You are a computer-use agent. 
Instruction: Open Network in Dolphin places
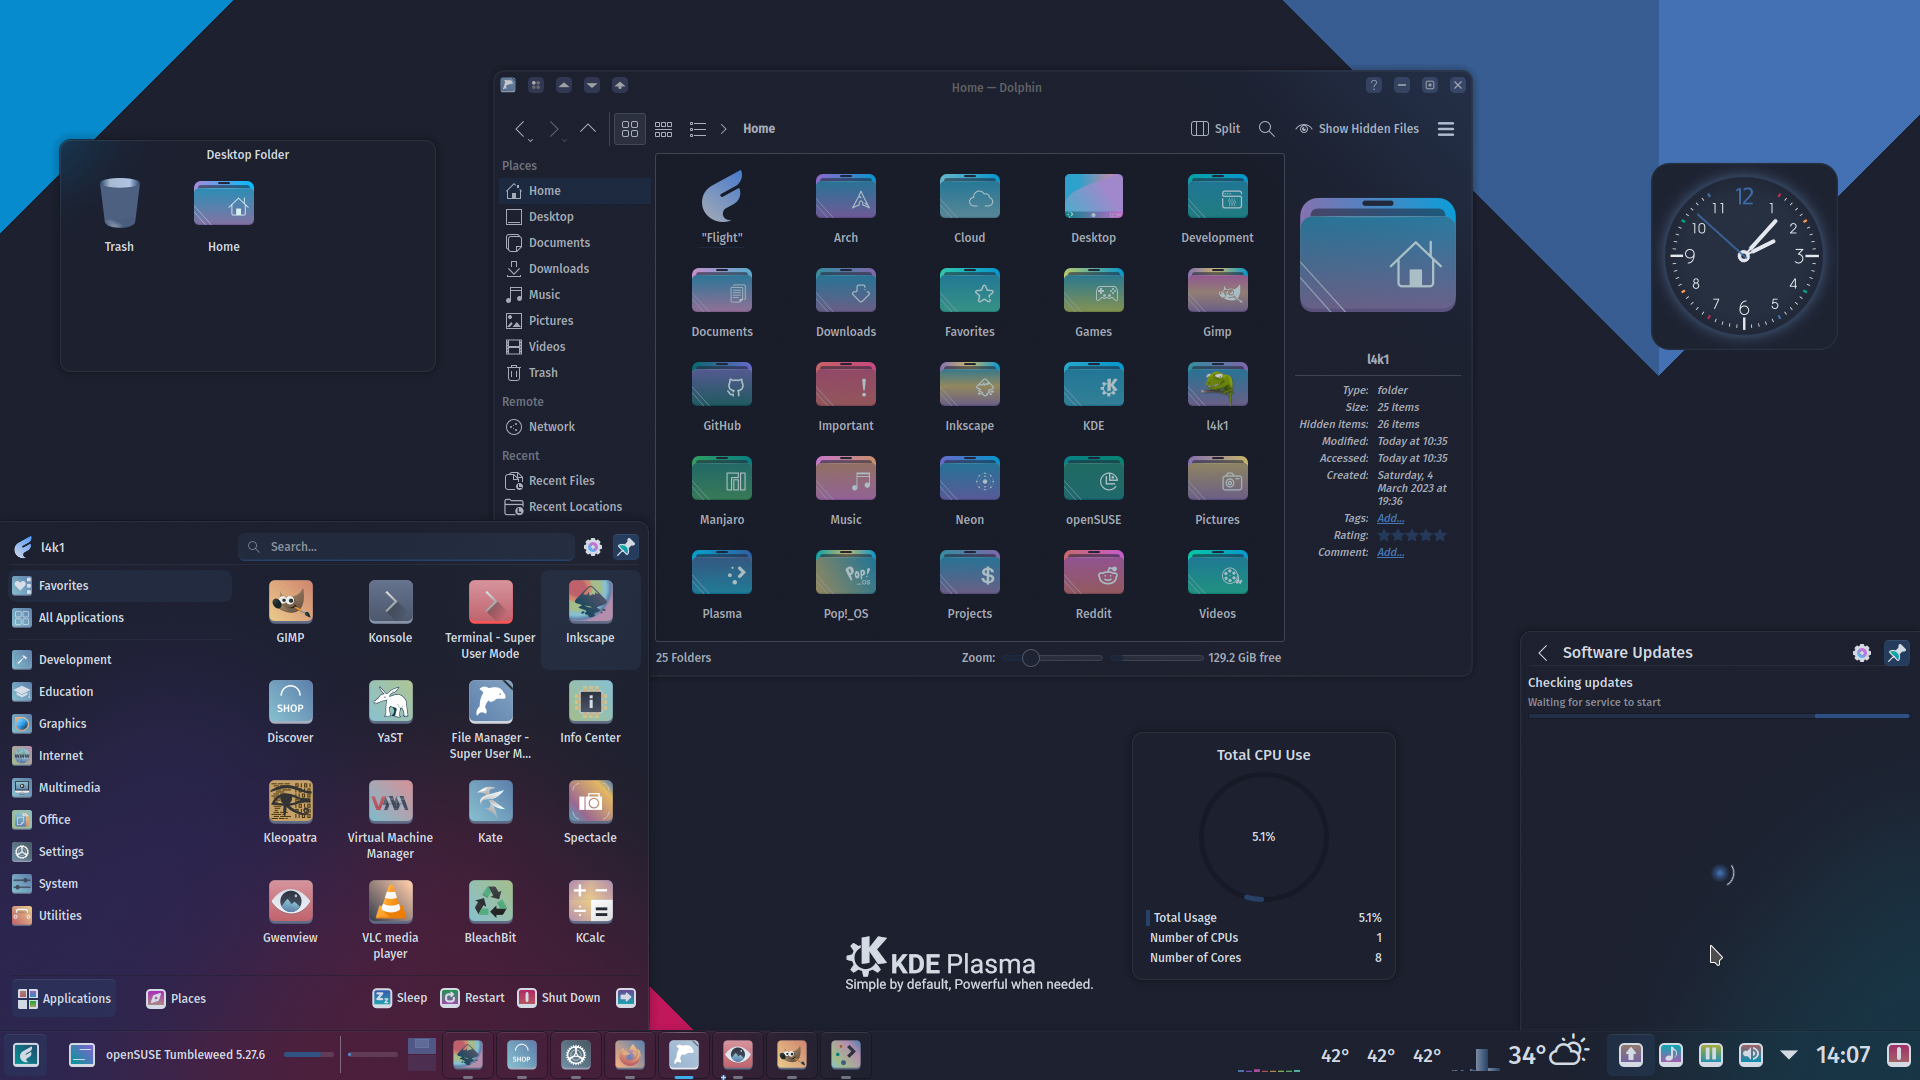tap(575, 427)
